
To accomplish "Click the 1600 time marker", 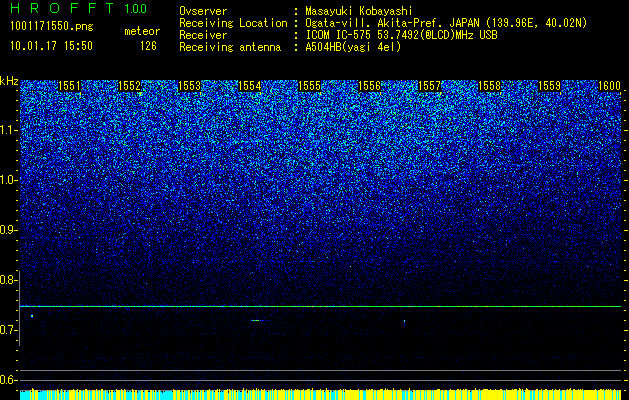I will pyautogui.click(x=609, y=86).
